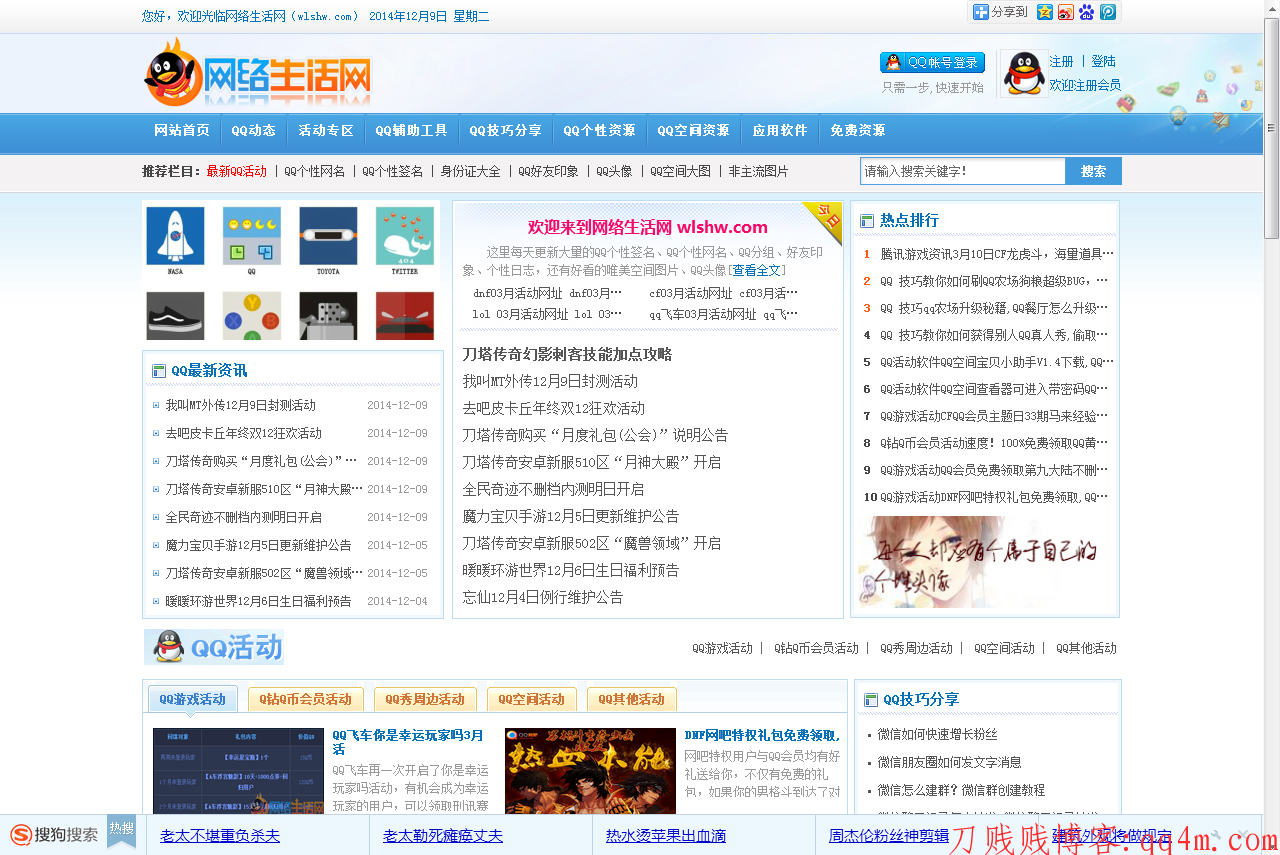Open QQ空间资源 in navigation bar
The width and height of the screenshot is (1280, 855).
tap(693, 131)
